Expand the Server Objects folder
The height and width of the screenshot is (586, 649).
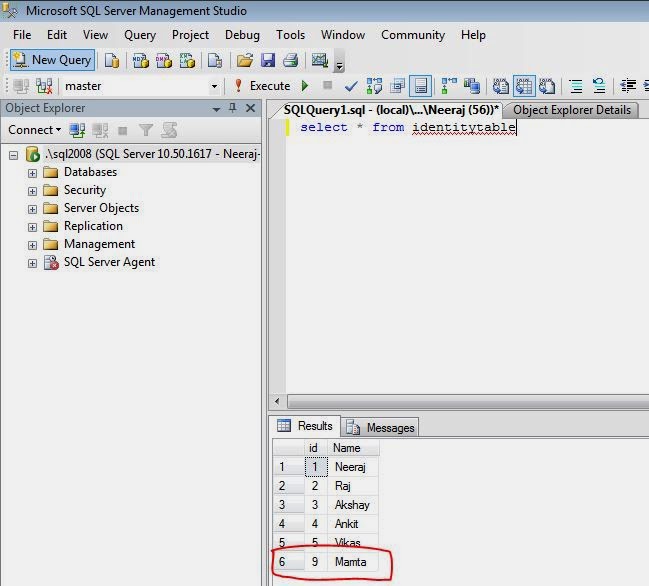pos(32,209)
